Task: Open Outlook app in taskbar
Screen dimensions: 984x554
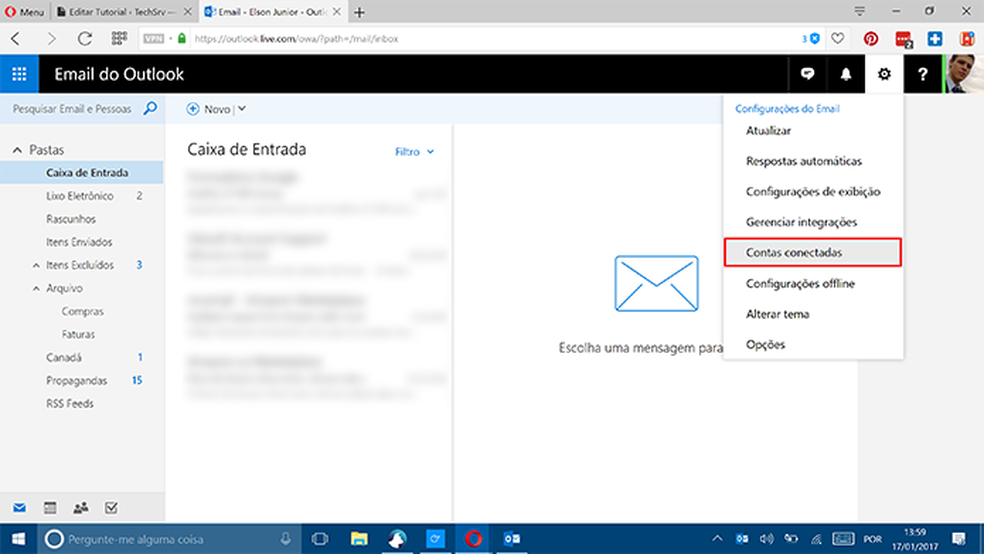Action: pyautogui.click(x=511, y=539)
